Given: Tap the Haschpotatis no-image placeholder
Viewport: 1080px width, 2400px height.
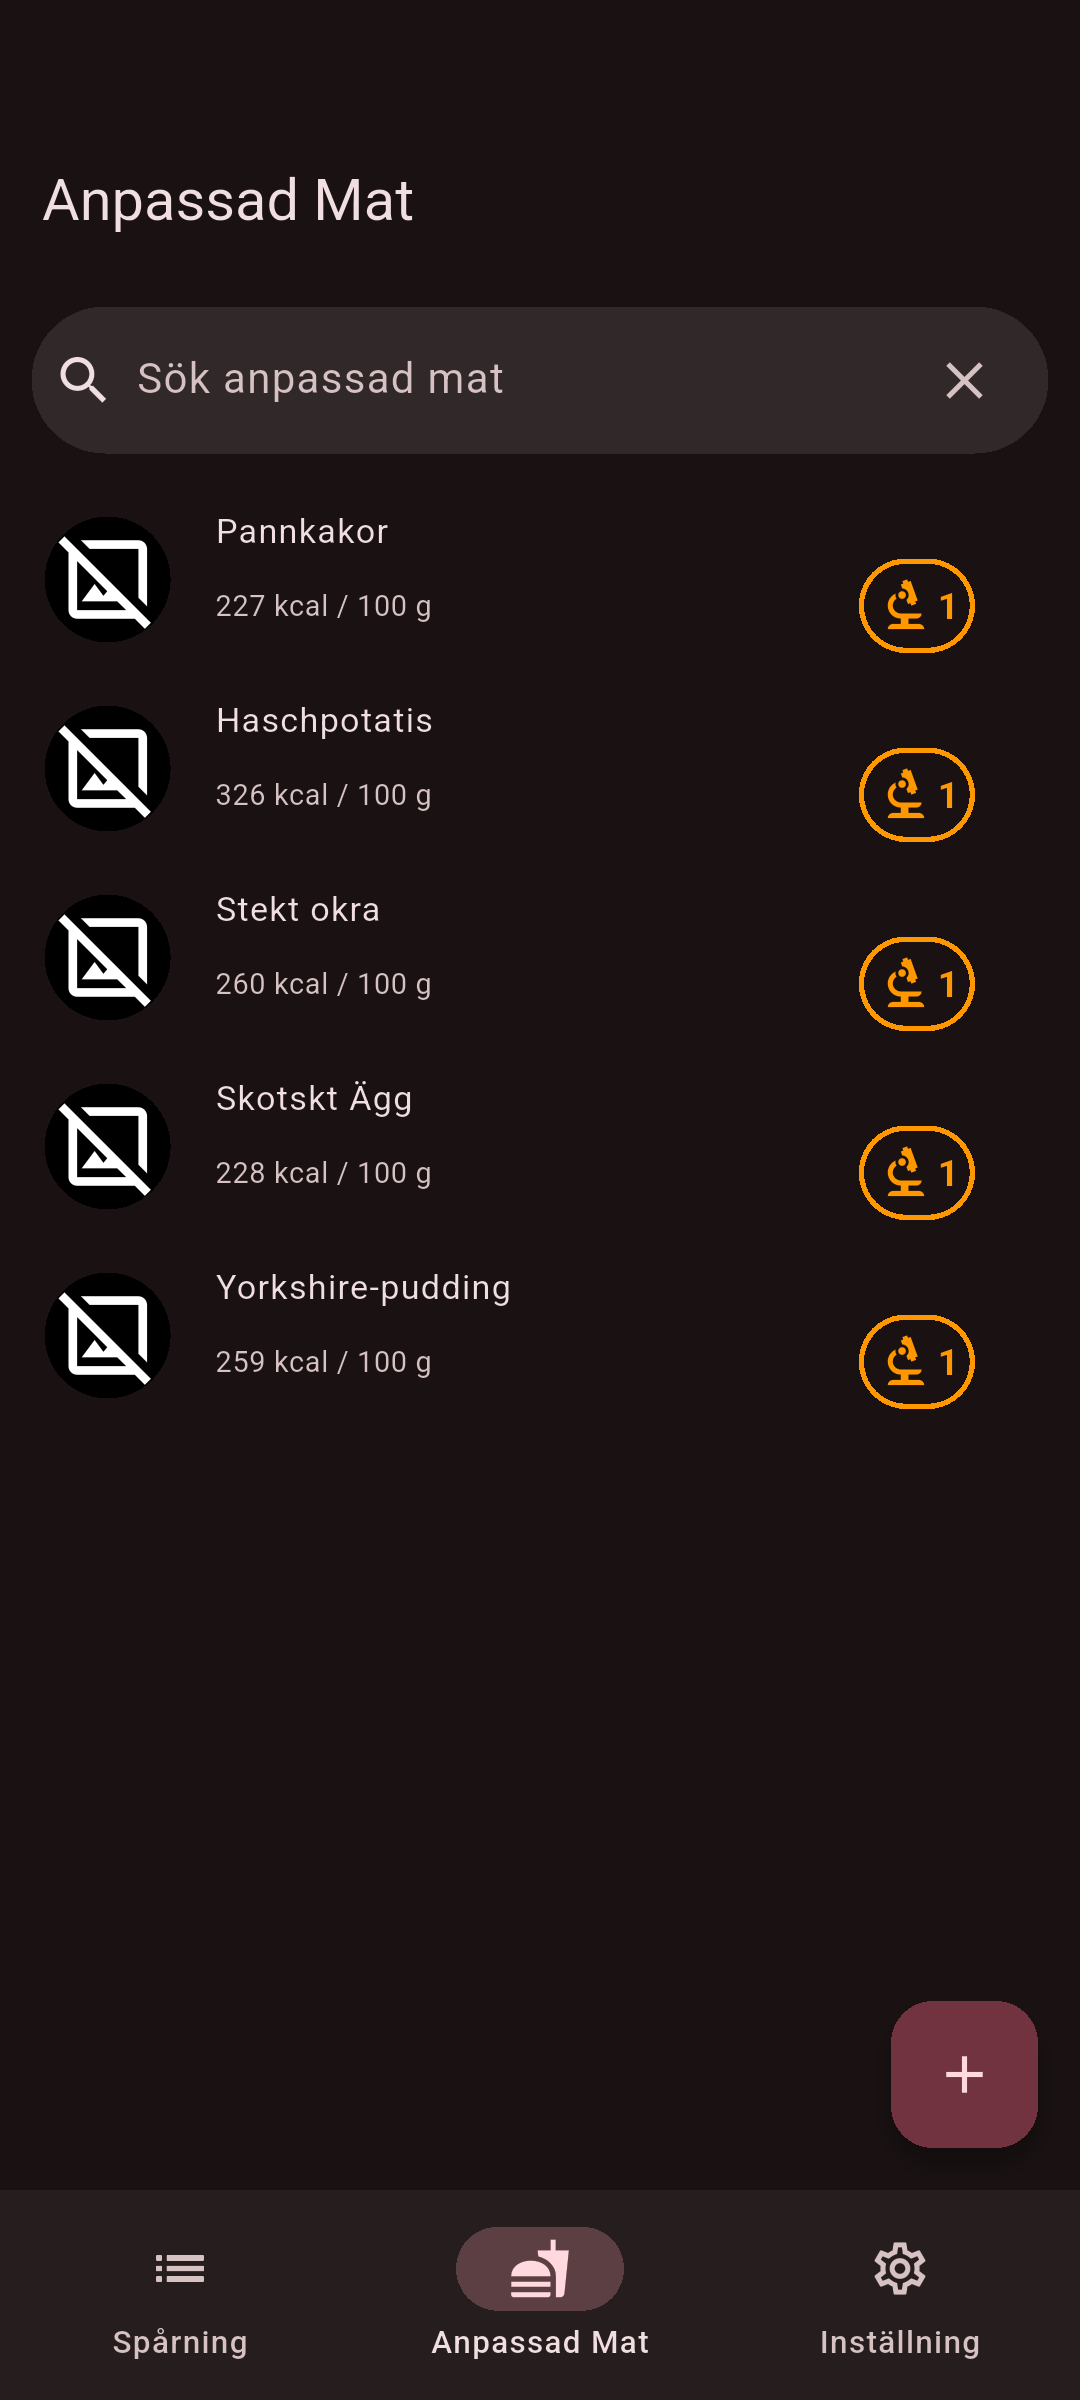Looking at the screenshot, I should [108, 769].
